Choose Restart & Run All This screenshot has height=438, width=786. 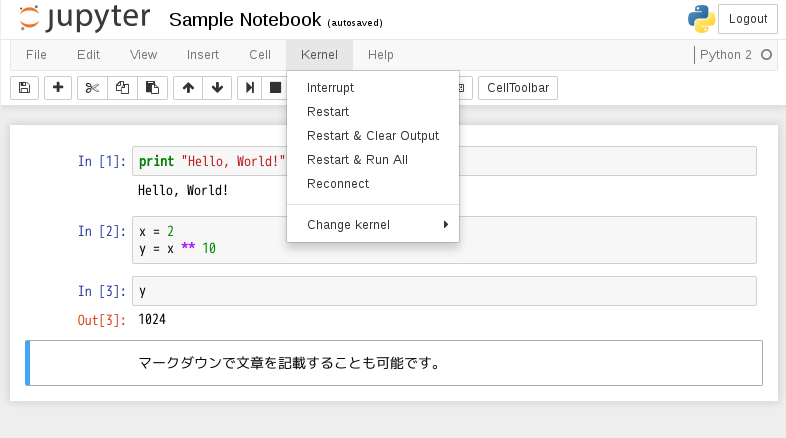[x=357, y=160]
